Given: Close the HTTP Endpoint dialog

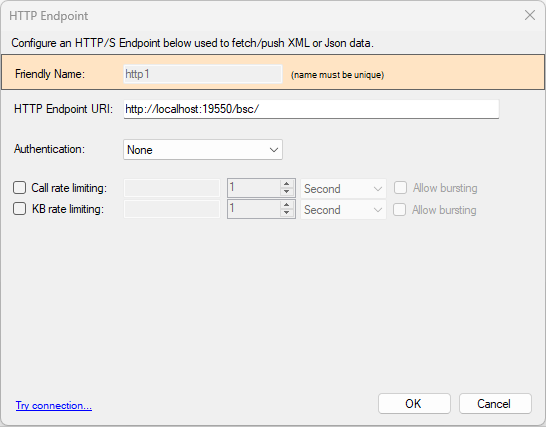Looking at the screenshot, I should [530, 15].
